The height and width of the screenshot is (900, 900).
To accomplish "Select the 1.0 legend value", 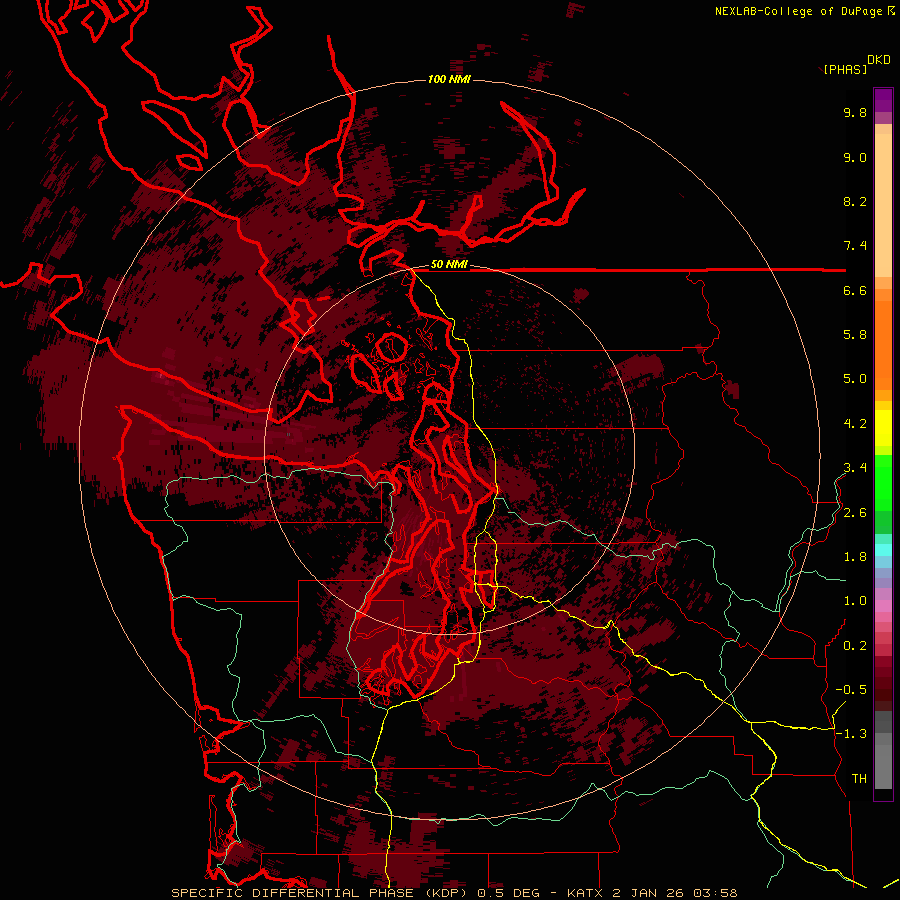I will (855, 601).
